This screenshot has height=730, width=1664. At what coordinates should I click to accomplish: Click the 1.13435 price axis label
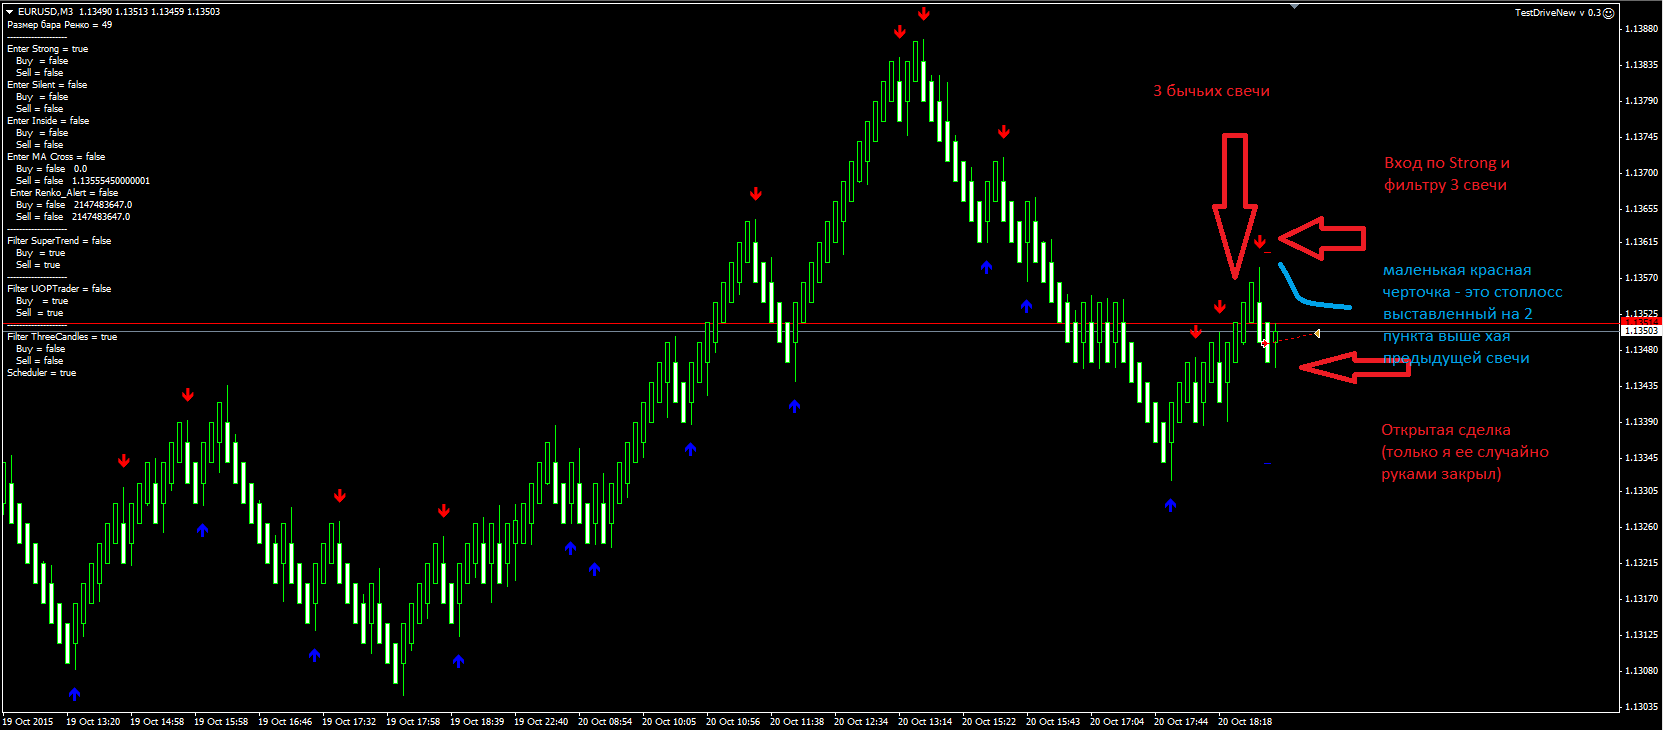point(1642,386)
